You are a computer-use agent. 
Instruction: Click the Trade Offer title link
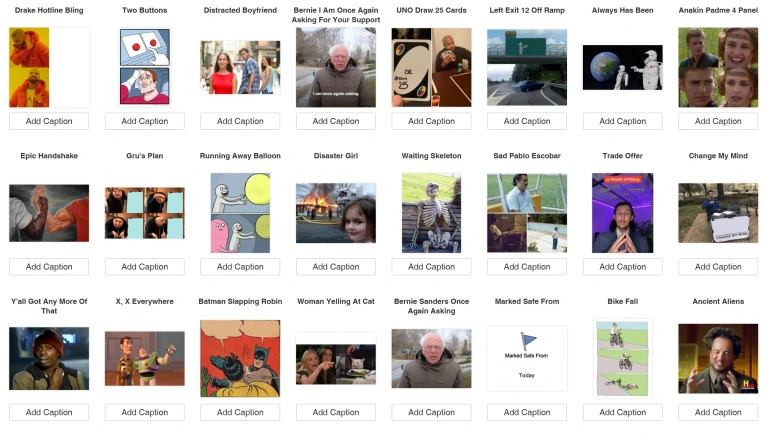[x=623, y=155]
